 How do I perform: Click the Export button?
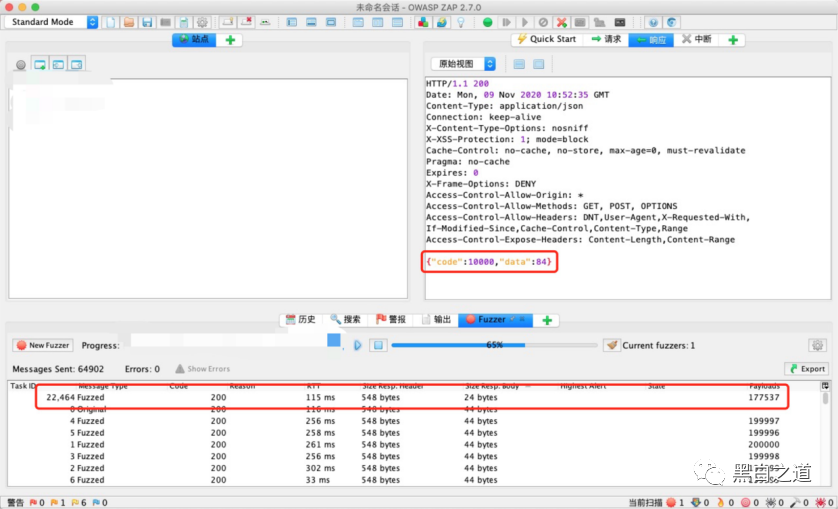tap(806, 369)
